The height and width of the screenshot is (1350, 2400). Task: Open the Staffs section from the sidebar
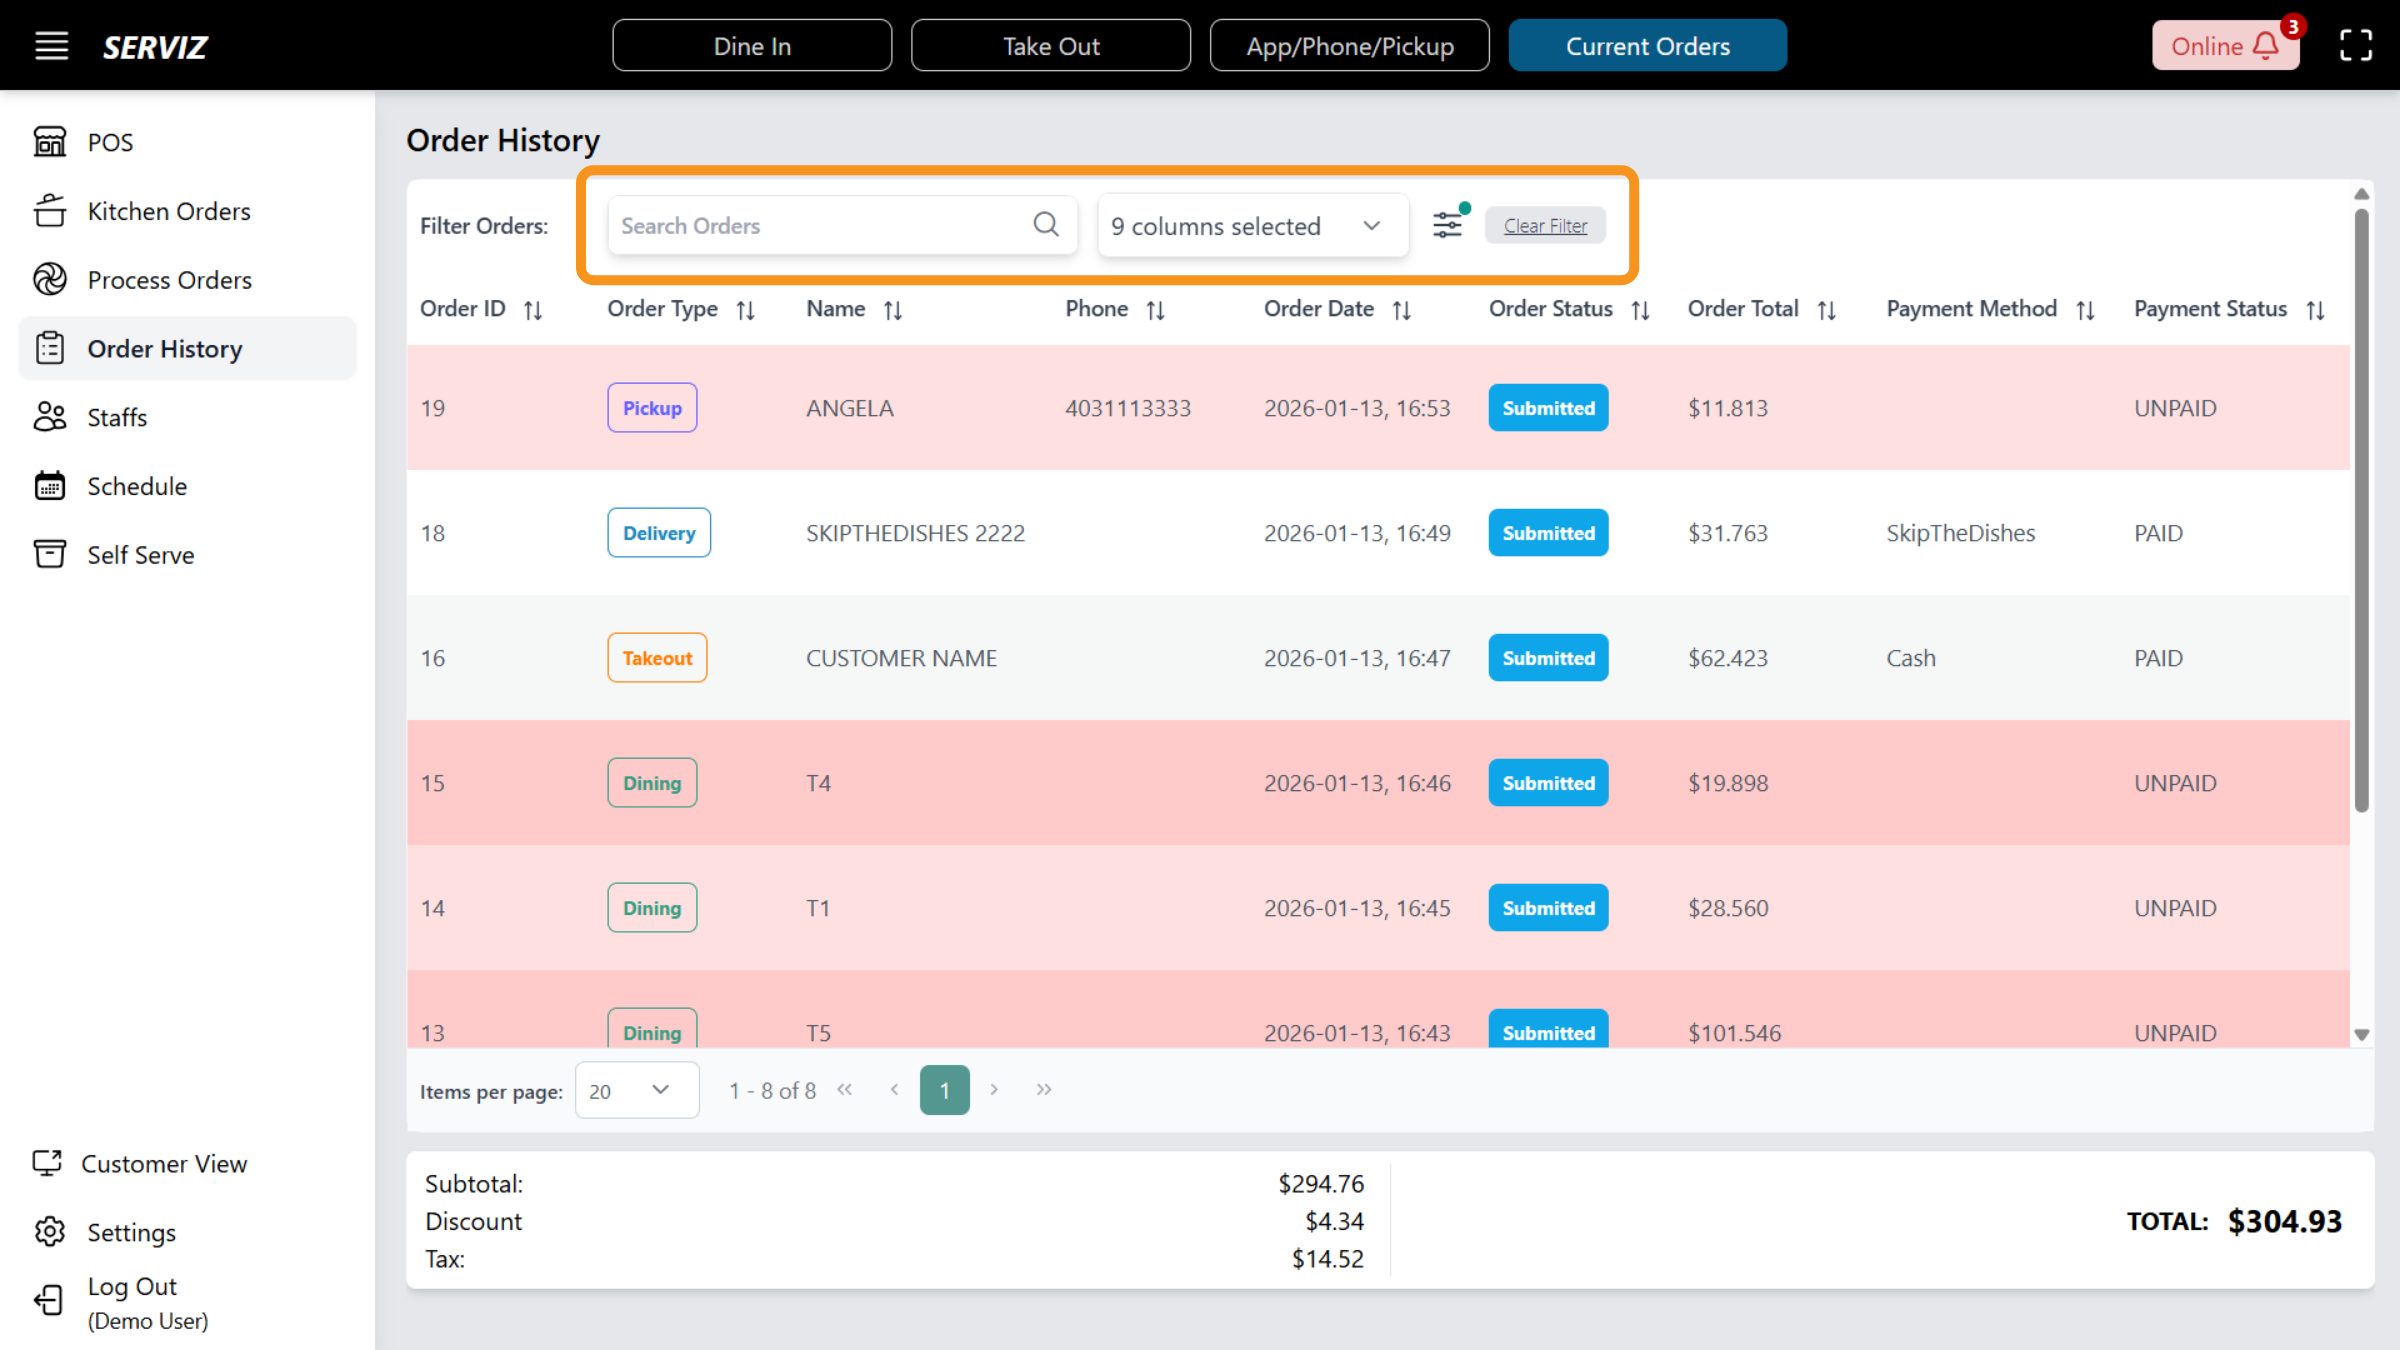point(50,417)
